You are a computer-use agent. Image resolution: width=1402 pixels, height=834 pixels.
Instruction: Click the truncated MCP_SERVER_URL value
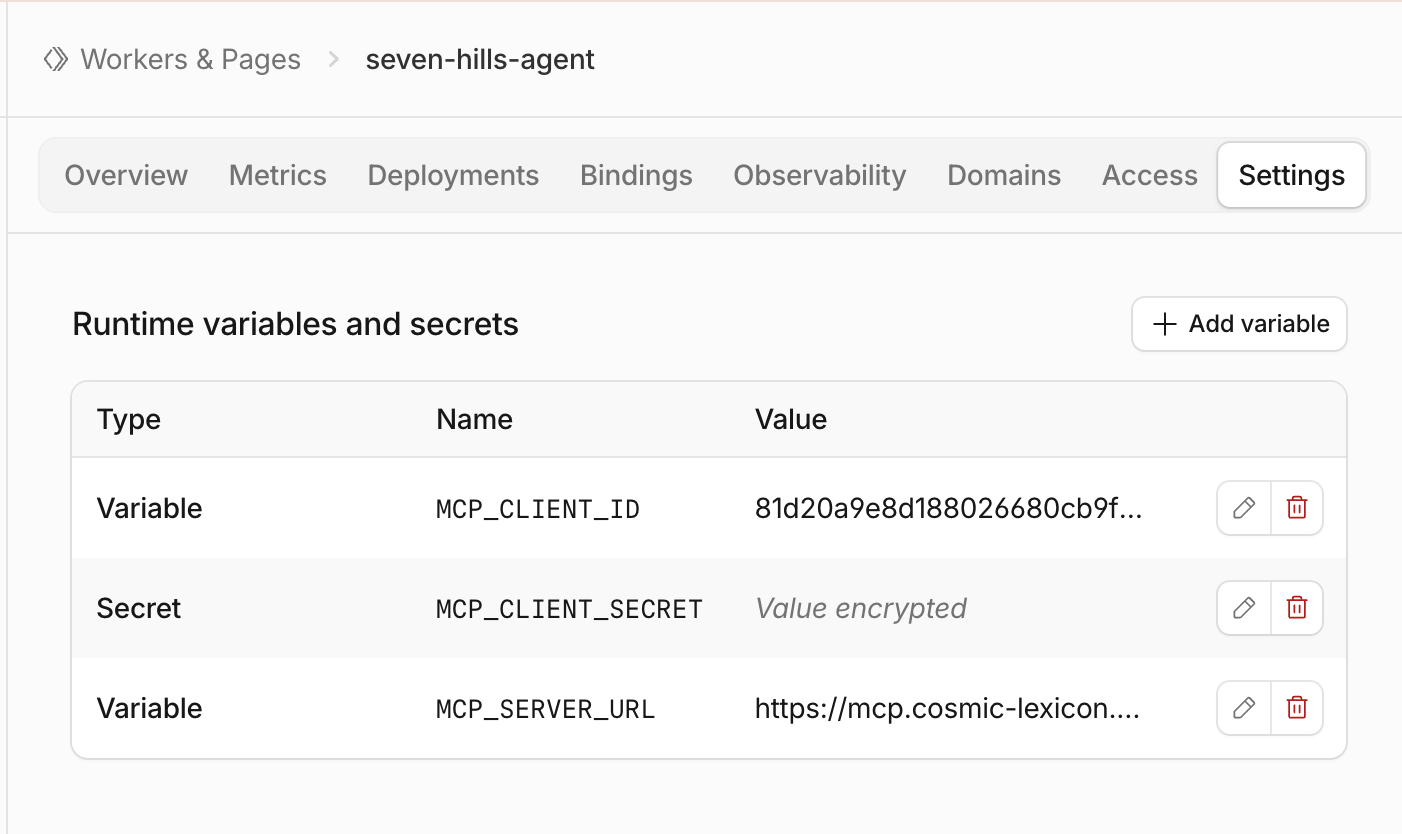pos(947,708)
